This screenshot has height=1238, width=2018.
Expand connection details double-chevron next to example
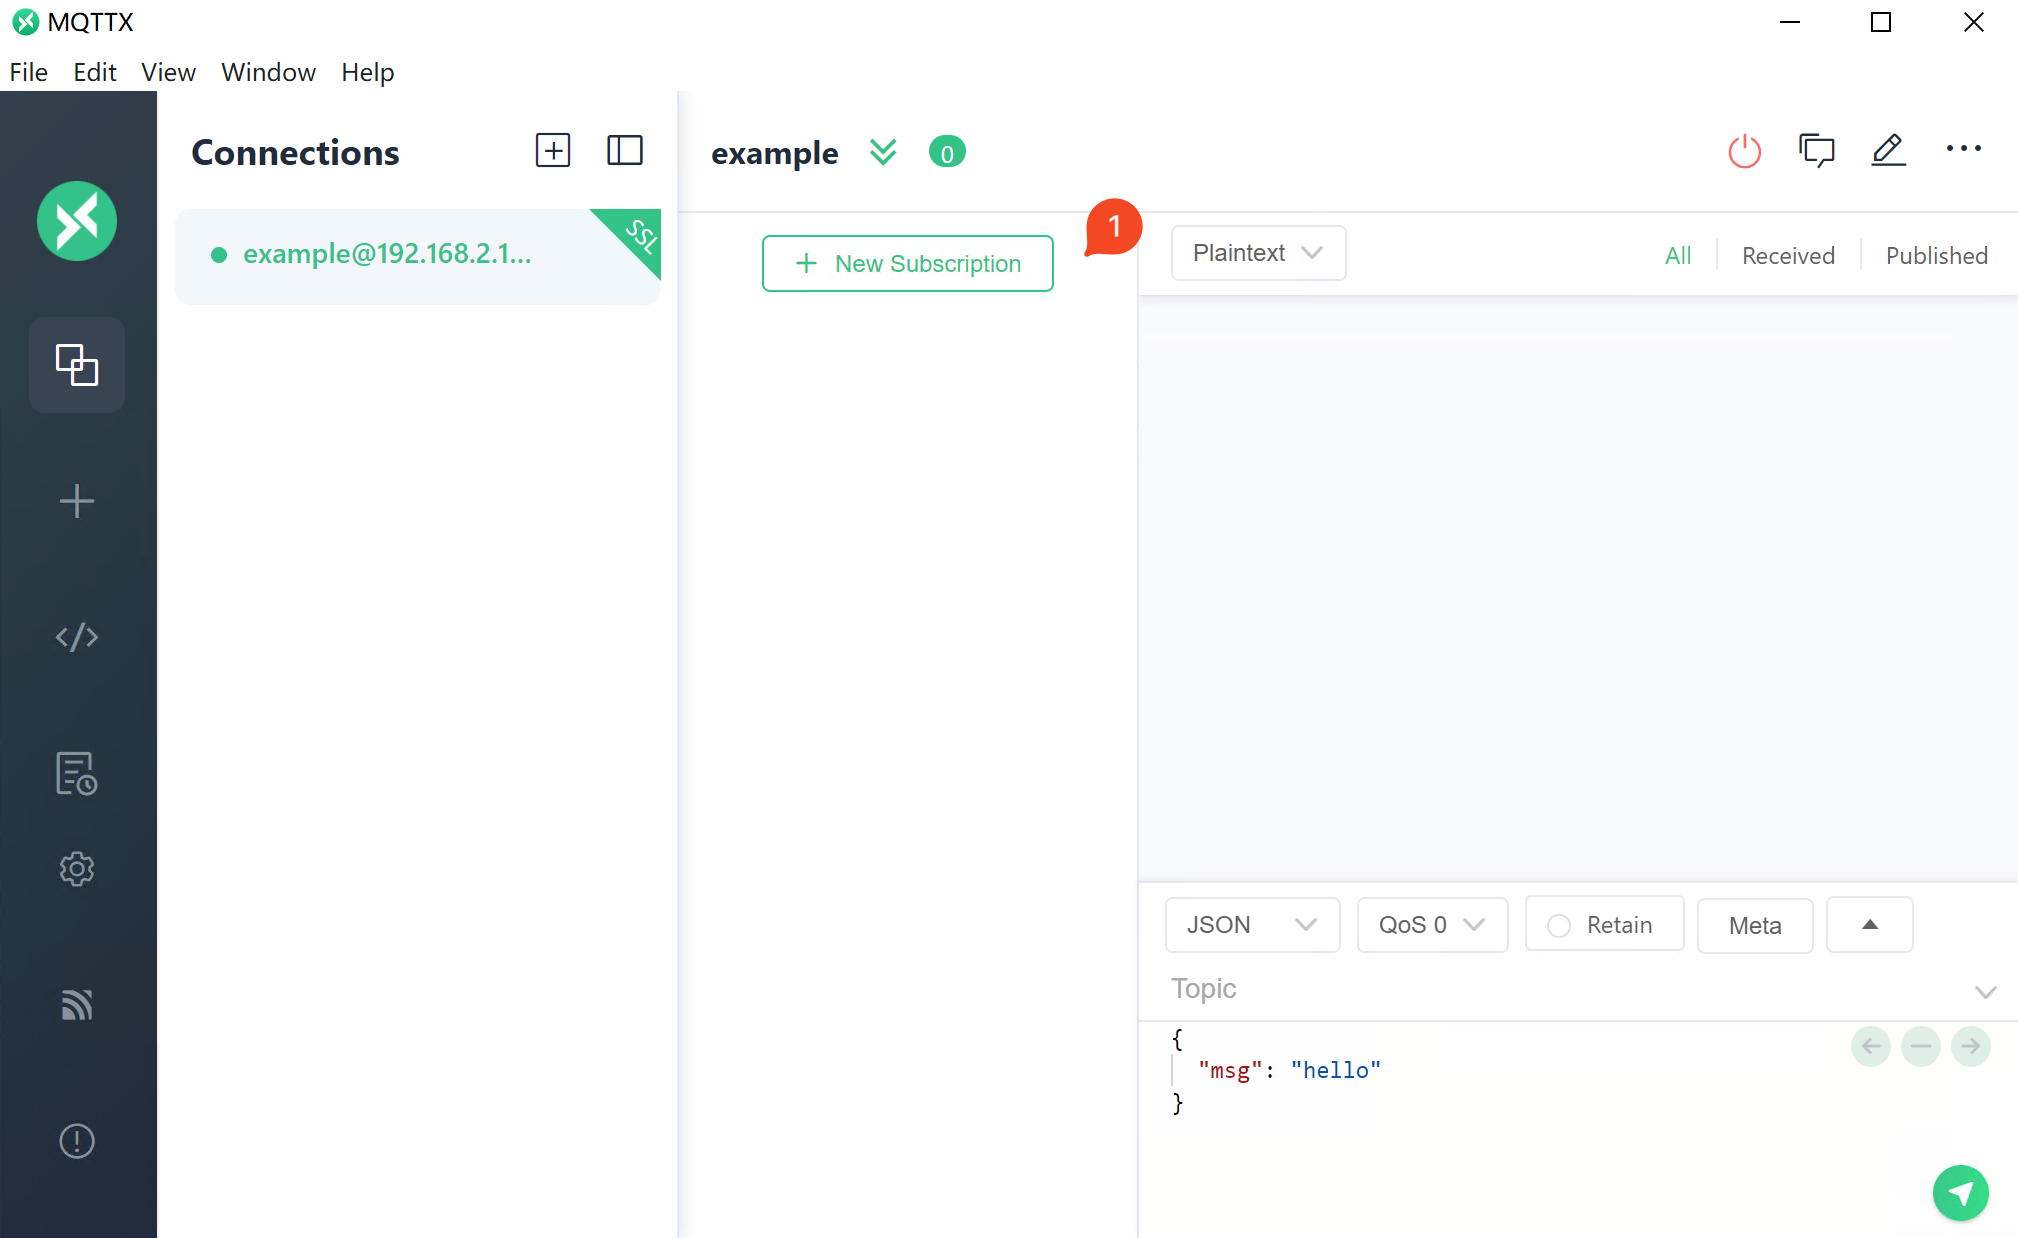[x=883, y=152]
